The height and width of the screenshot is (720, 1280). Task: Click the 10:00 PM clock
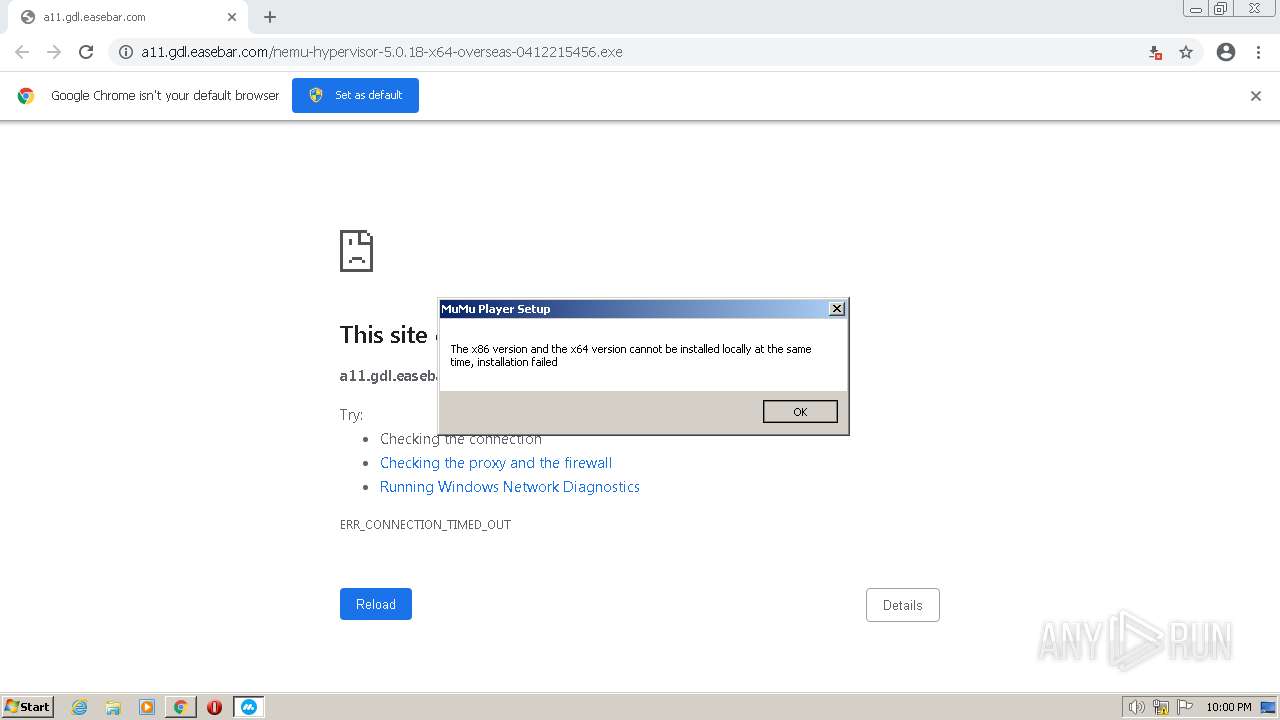click(x=1229, y=707)
